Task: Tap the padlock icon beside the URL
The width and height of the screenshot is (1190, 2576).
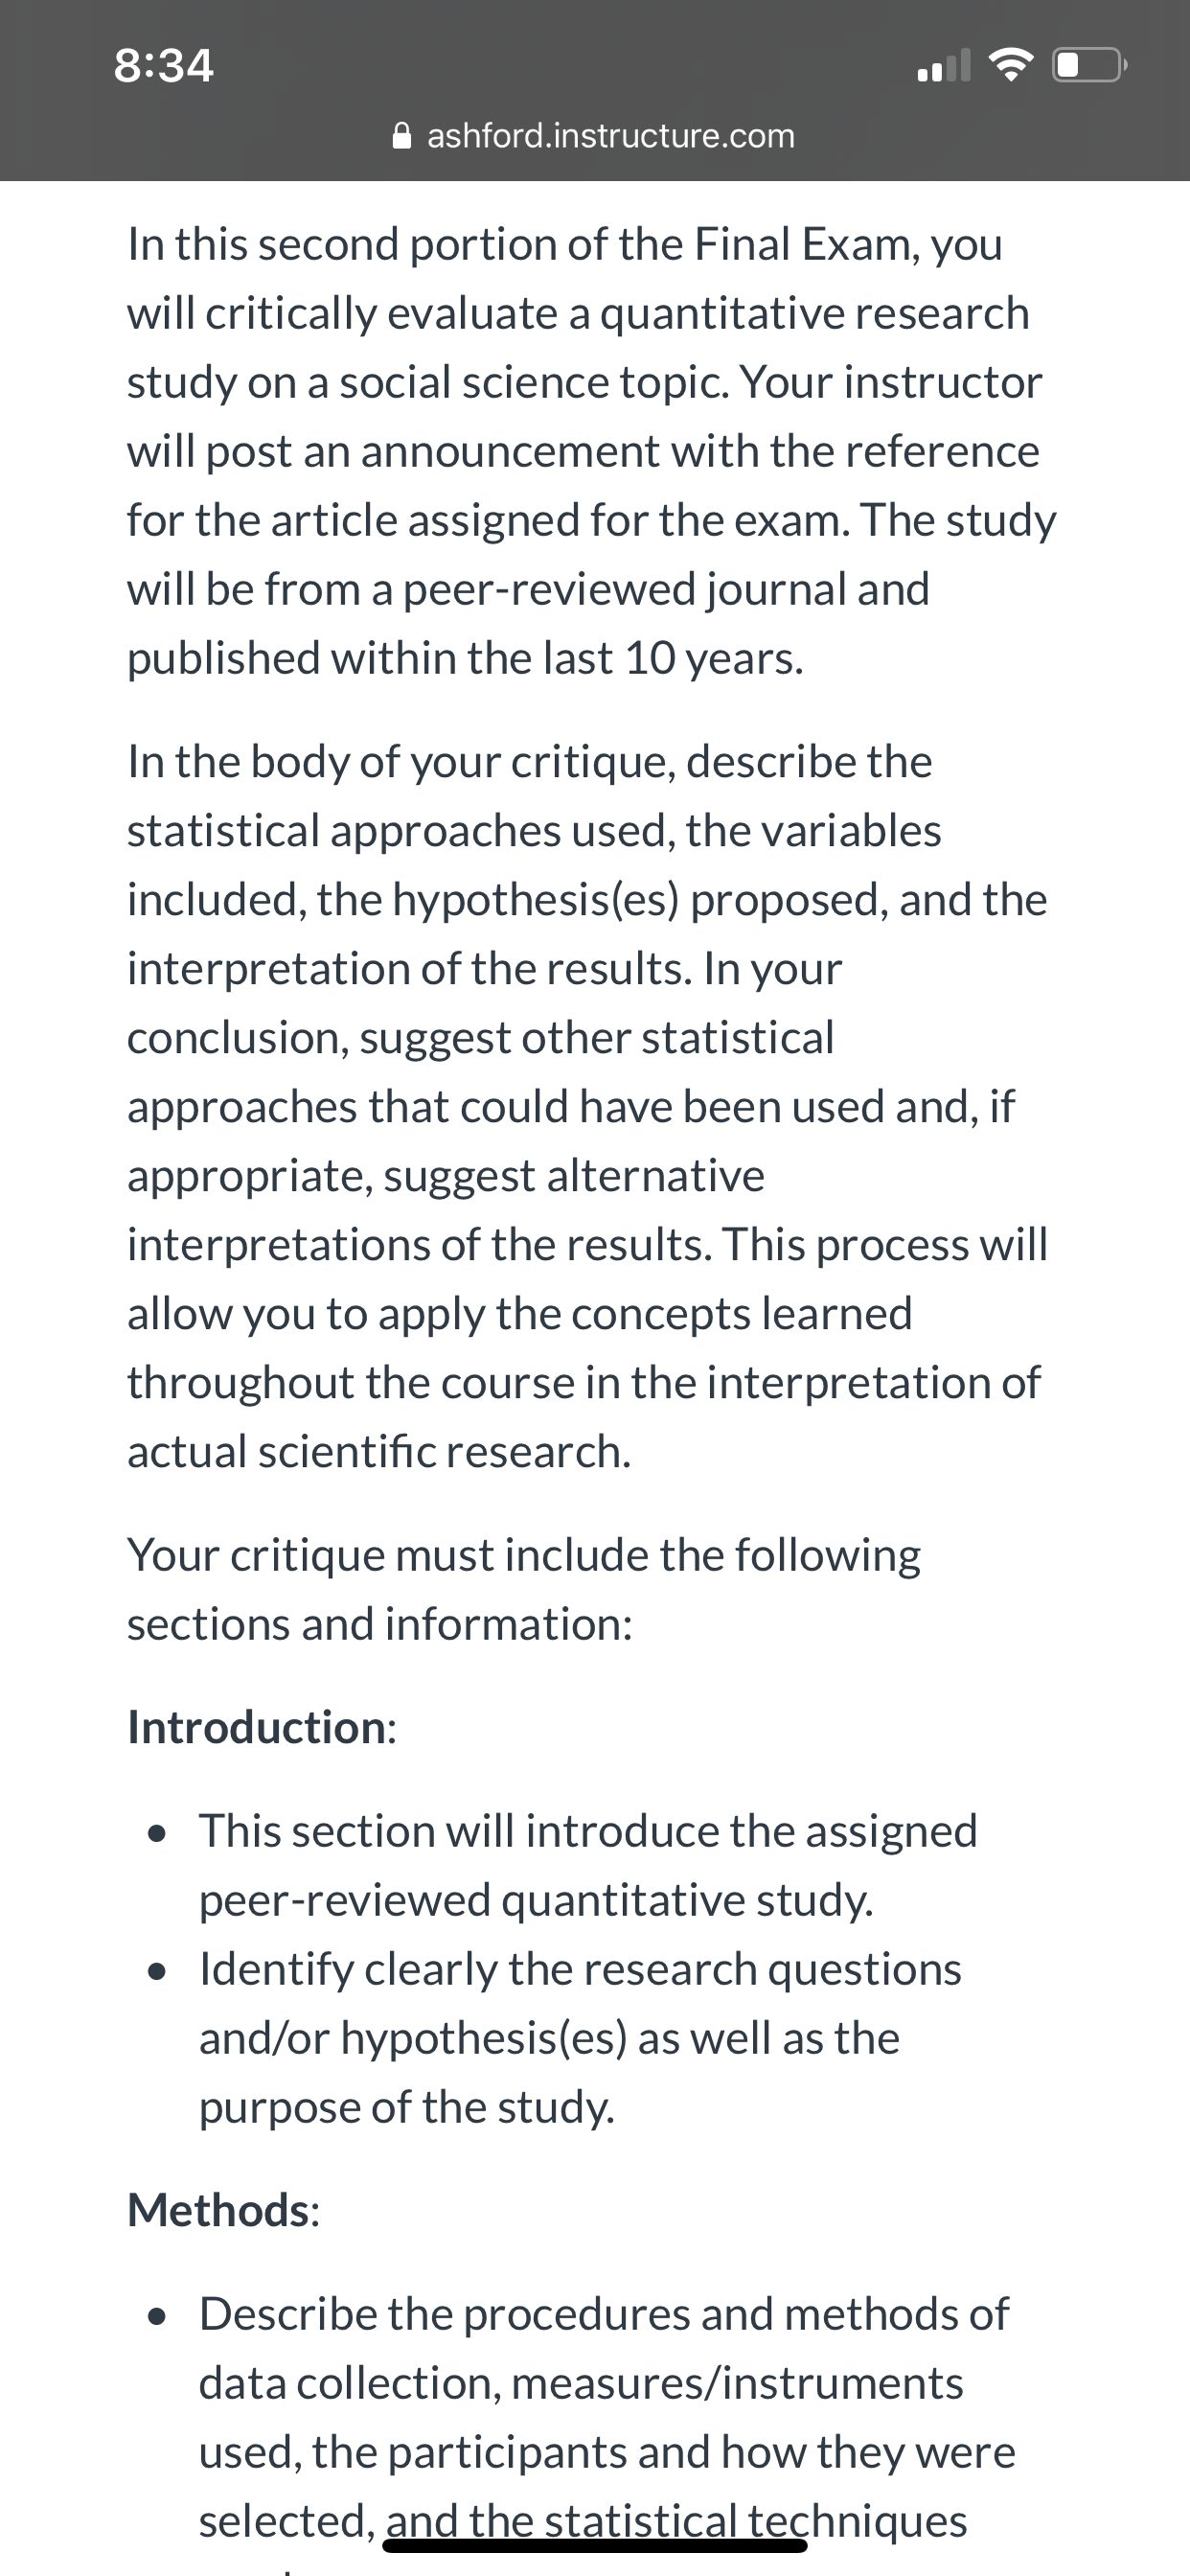Action: point(402,135)
